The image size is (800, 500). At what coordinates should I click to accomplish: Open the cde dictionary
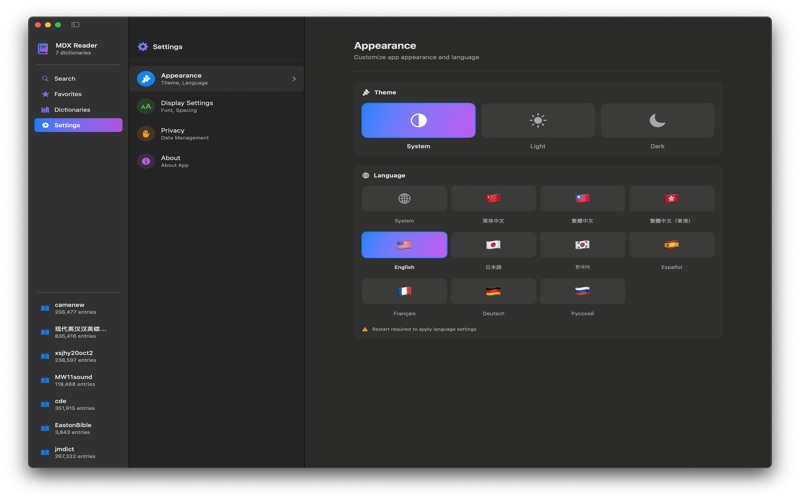(x=78, y=404)
